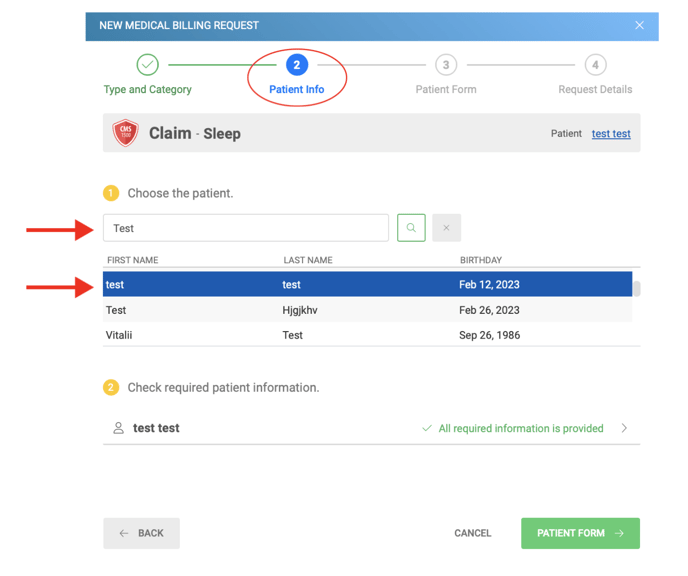
Task: Click the Hjgjkhv last name cell
Action: [x=300, y=310]
